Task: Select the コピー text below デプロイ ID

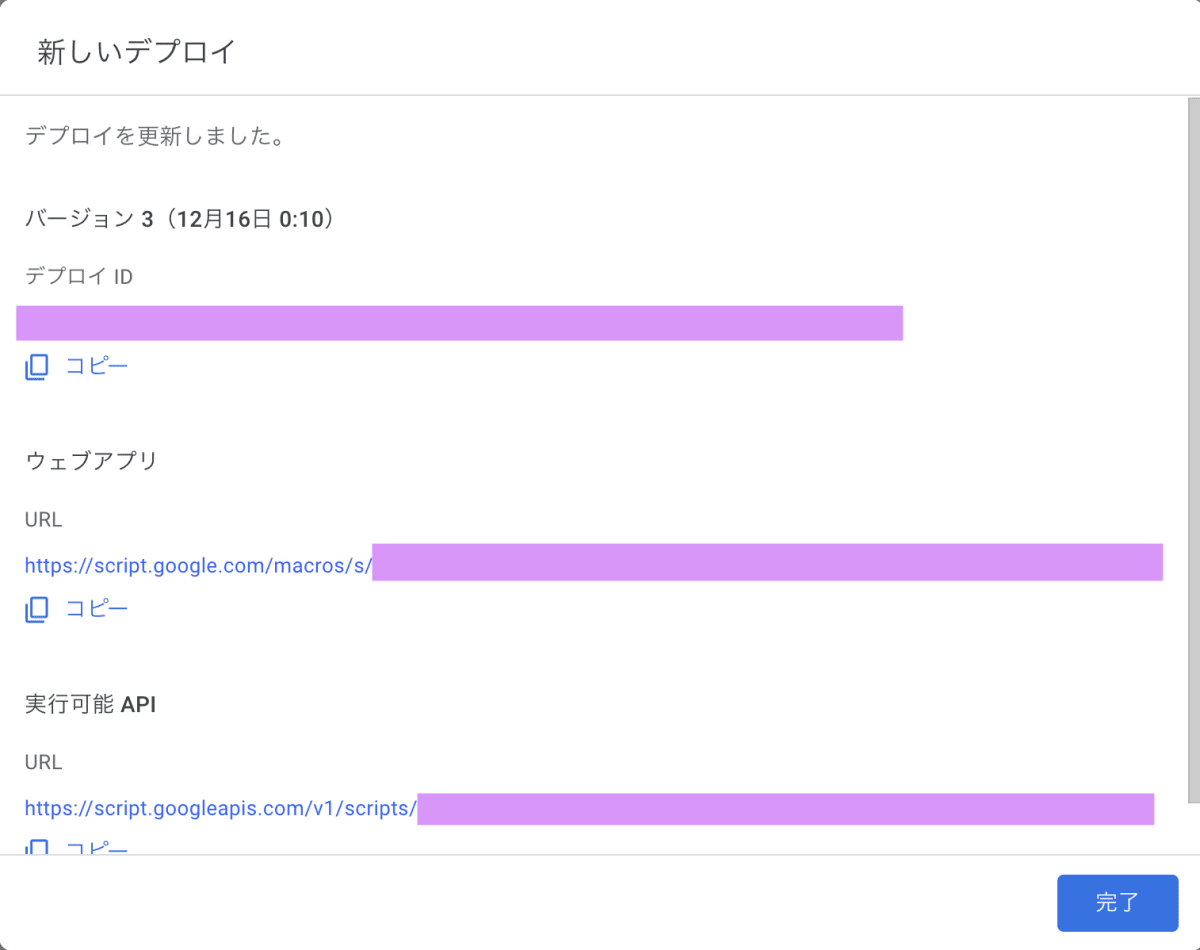Action: (x=97, y=366)
